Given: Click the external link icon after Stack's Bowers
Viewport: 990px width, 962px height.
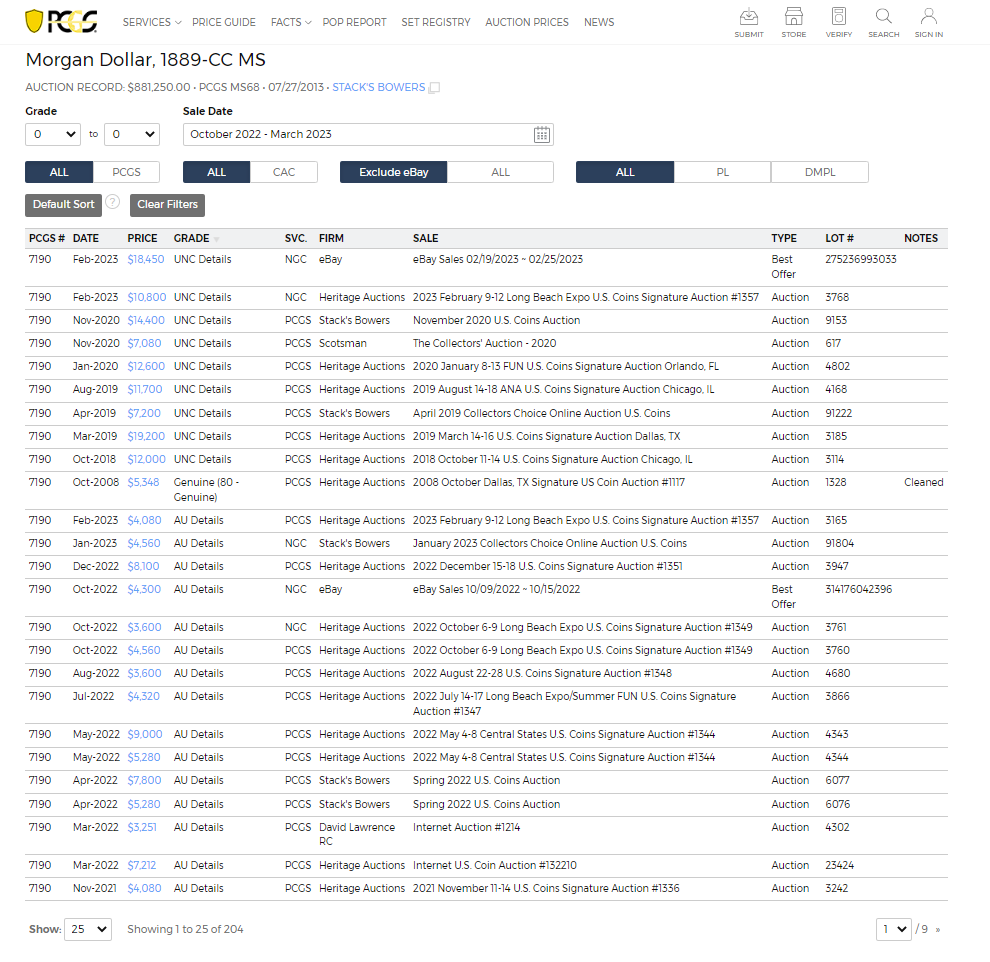Looking at the screenshot, I should (x=434, y=88).
